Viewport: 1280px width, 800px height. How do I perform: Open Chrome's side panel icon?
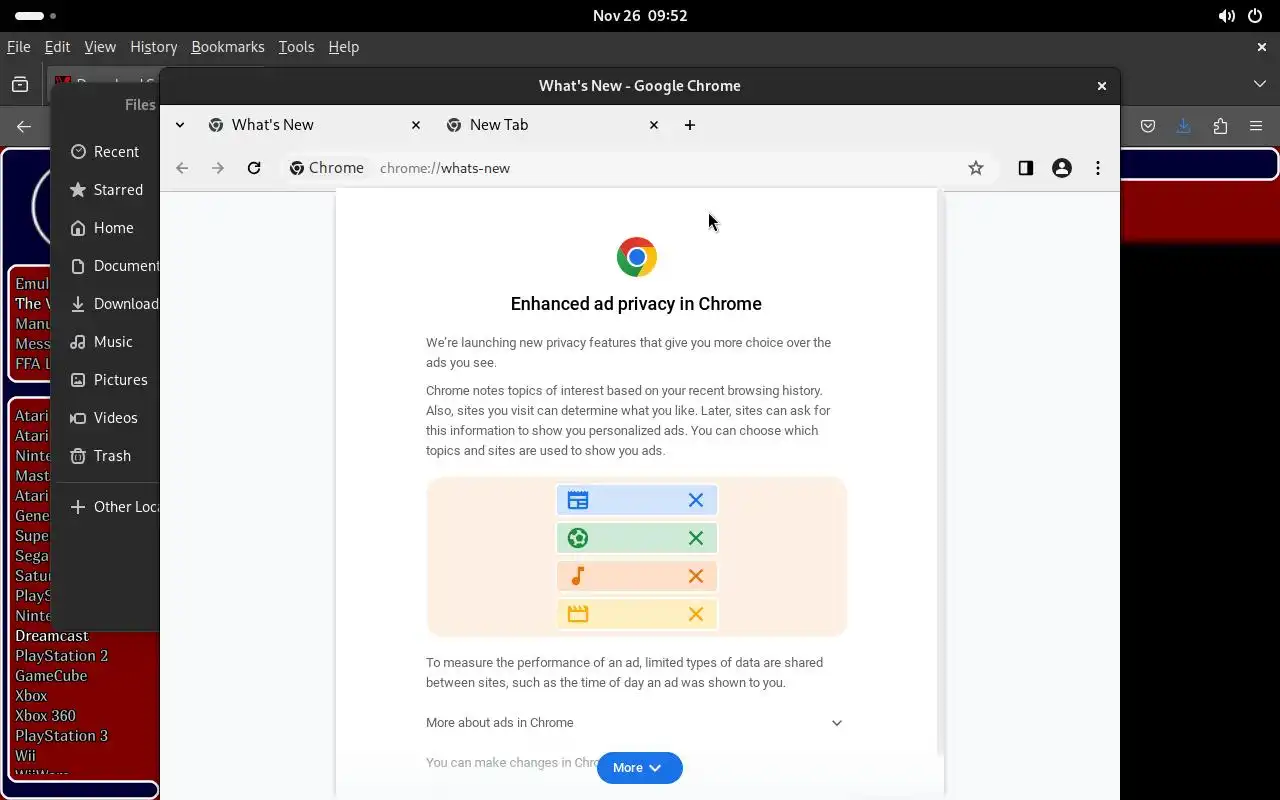point(1025,168)
